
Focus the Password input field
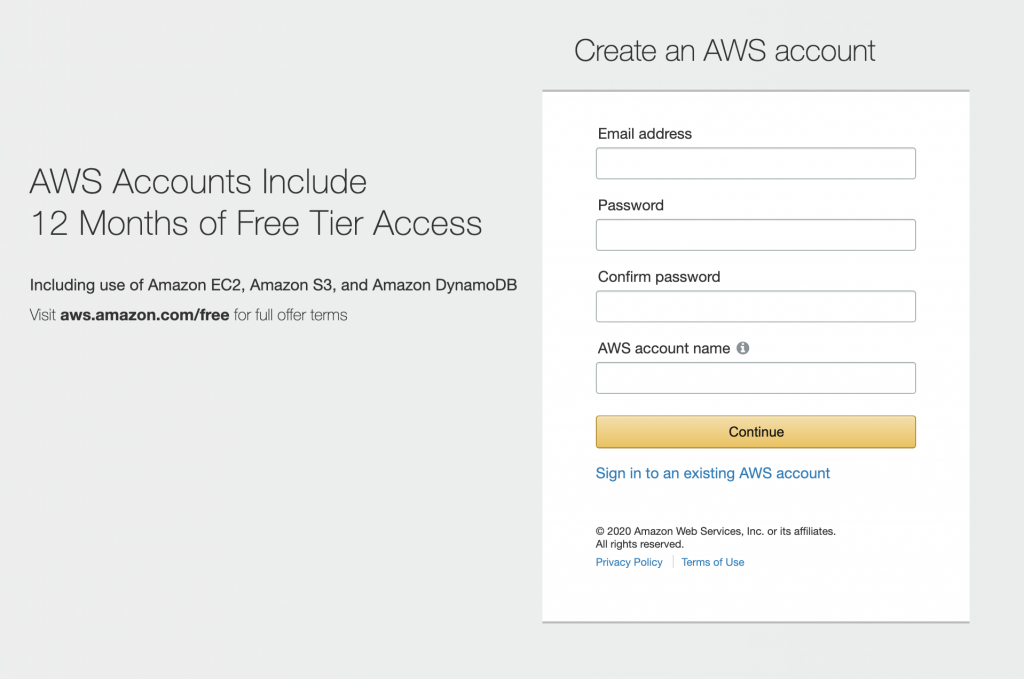pyautogui.click(x=755, y=234)
